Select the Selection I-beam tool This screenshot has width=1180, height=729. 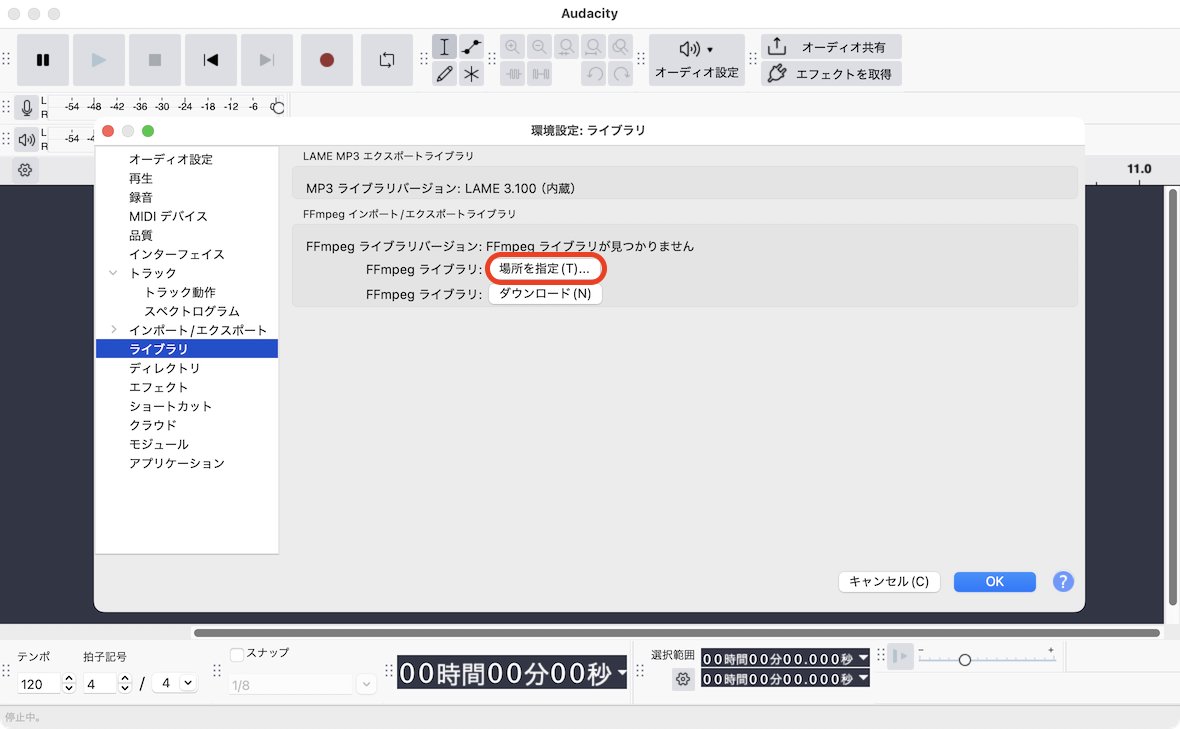[x=445, y=47]
